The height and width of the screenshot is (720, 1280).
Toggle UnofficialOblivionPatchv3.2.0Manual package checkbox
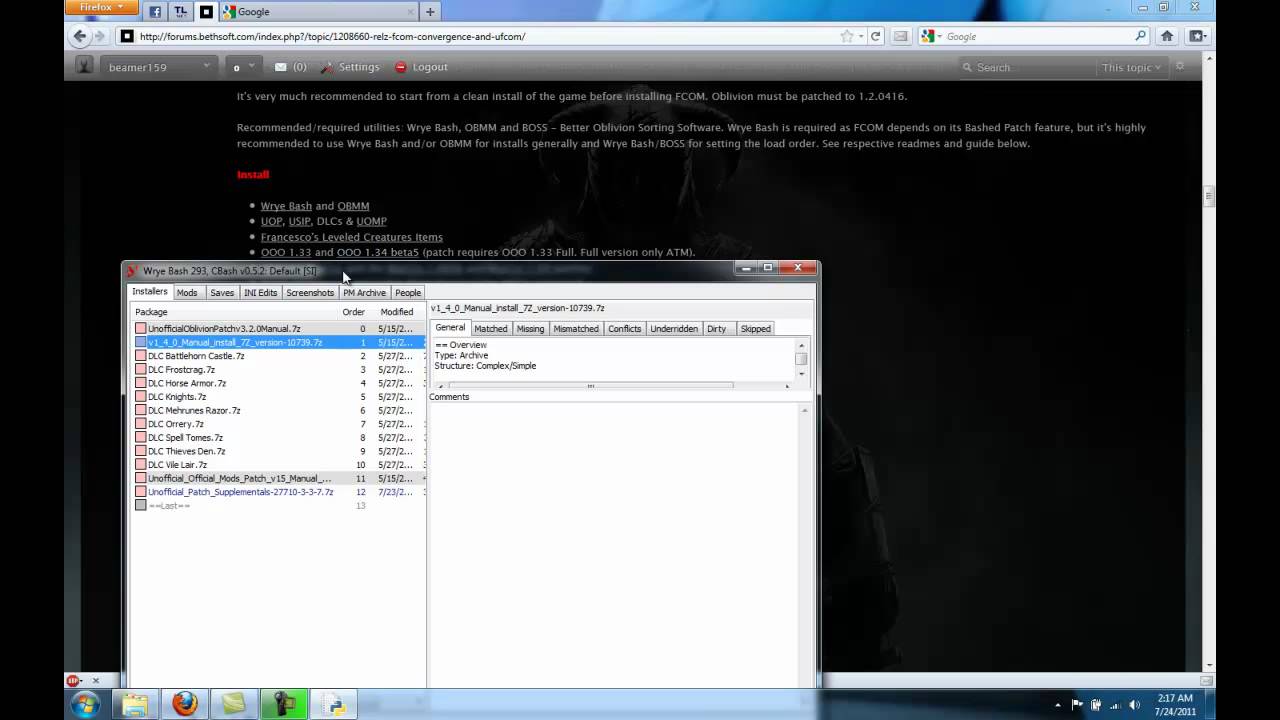[x=141, y=328]
